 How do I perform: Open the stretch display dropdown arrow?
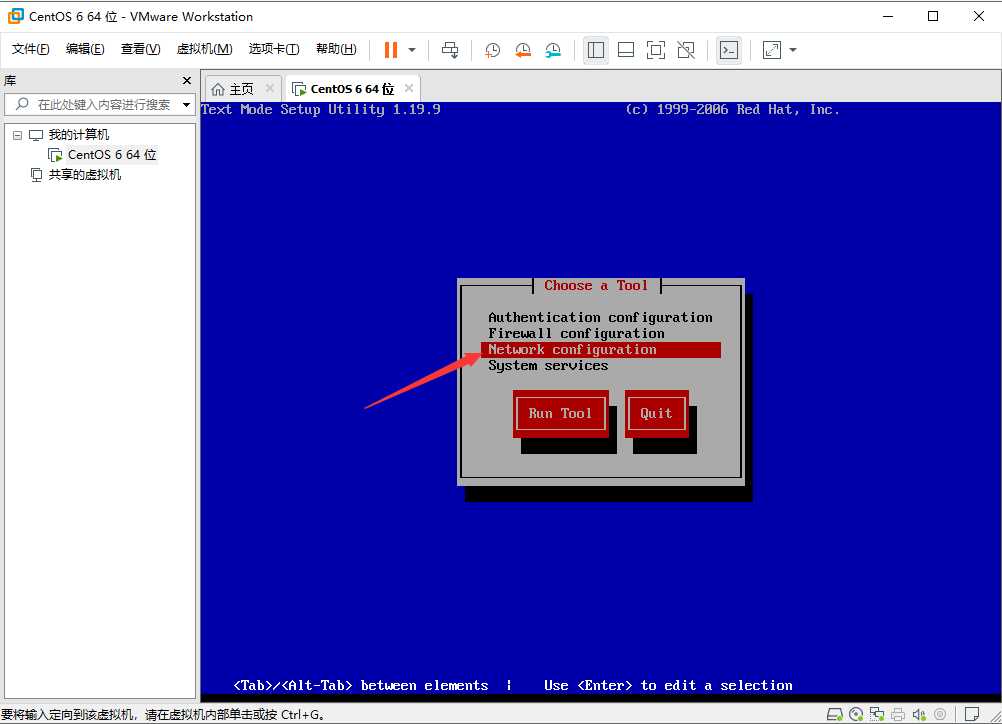793,50
